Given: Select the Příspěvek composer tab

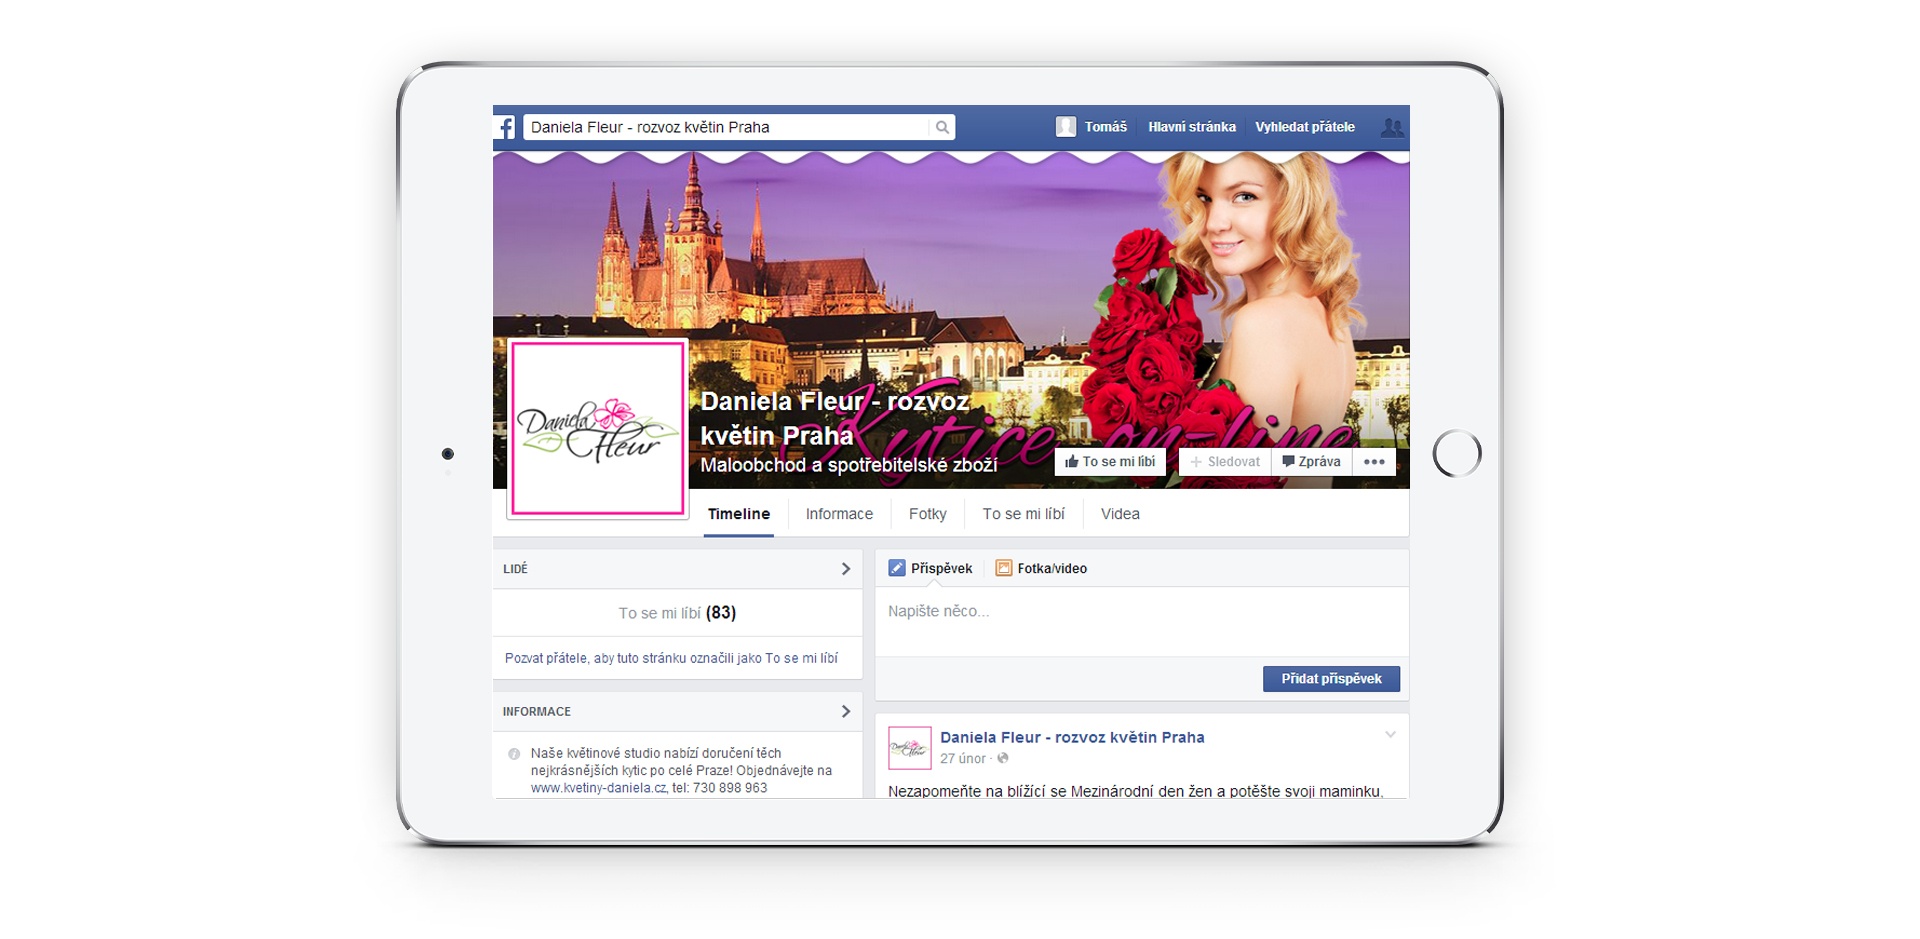Looking at the screenshot, I should point(931,568).
